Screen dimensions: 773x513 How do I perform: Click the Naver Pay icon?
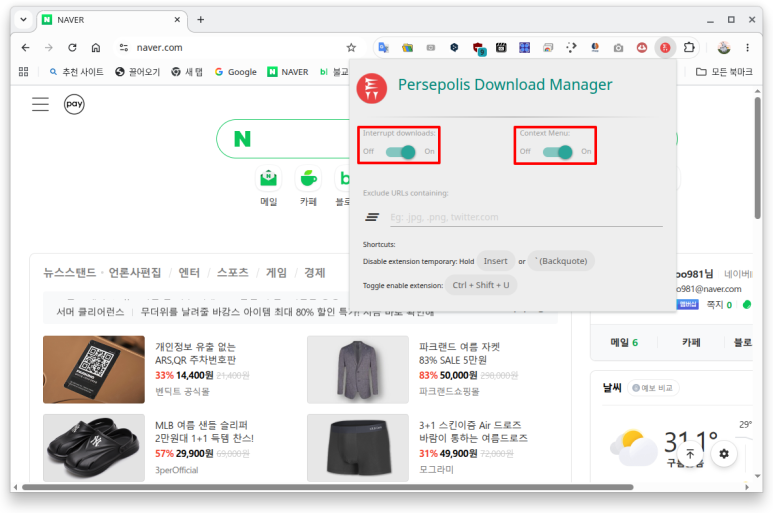coord(74,104)
